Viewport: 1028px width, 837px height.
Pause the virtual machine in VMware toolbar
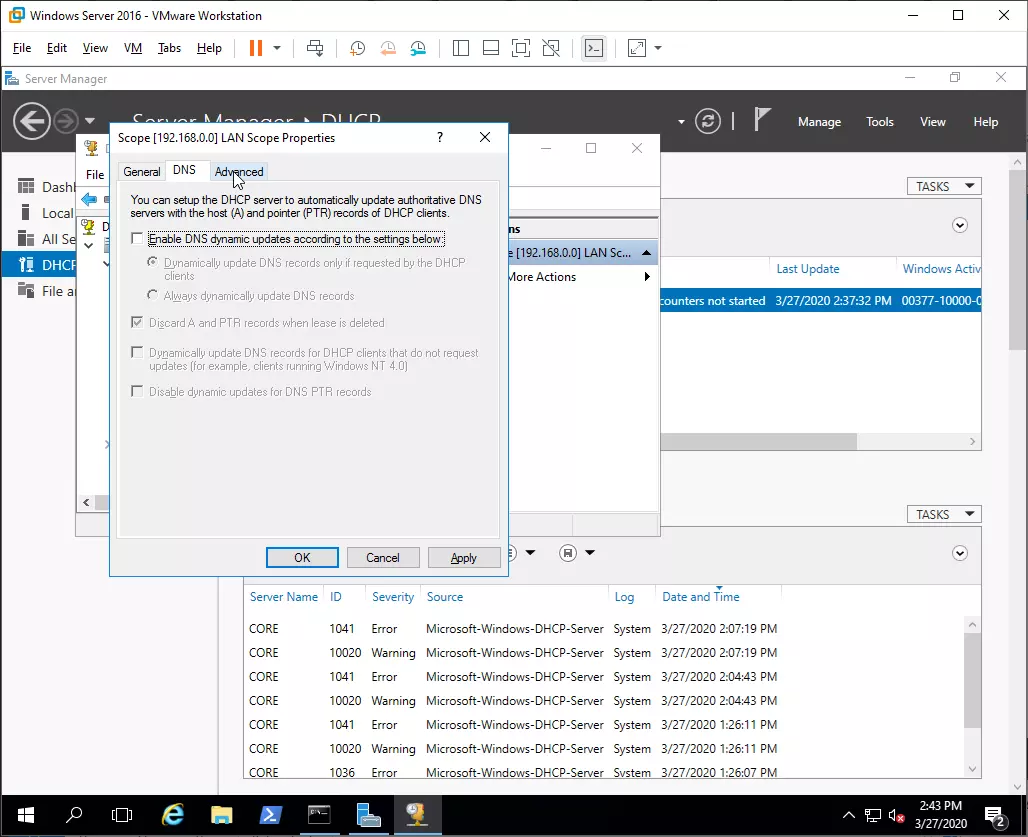click(x=256, y=48)
